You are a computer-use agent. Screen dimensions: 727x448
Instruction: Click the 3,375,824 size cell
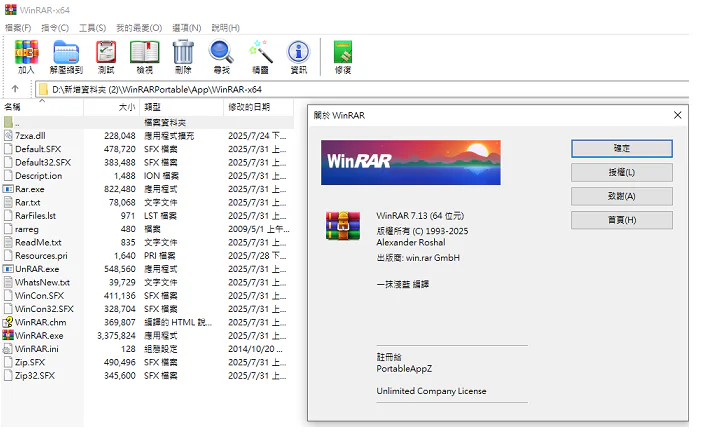pyautogui.click(x=116, y=335)
